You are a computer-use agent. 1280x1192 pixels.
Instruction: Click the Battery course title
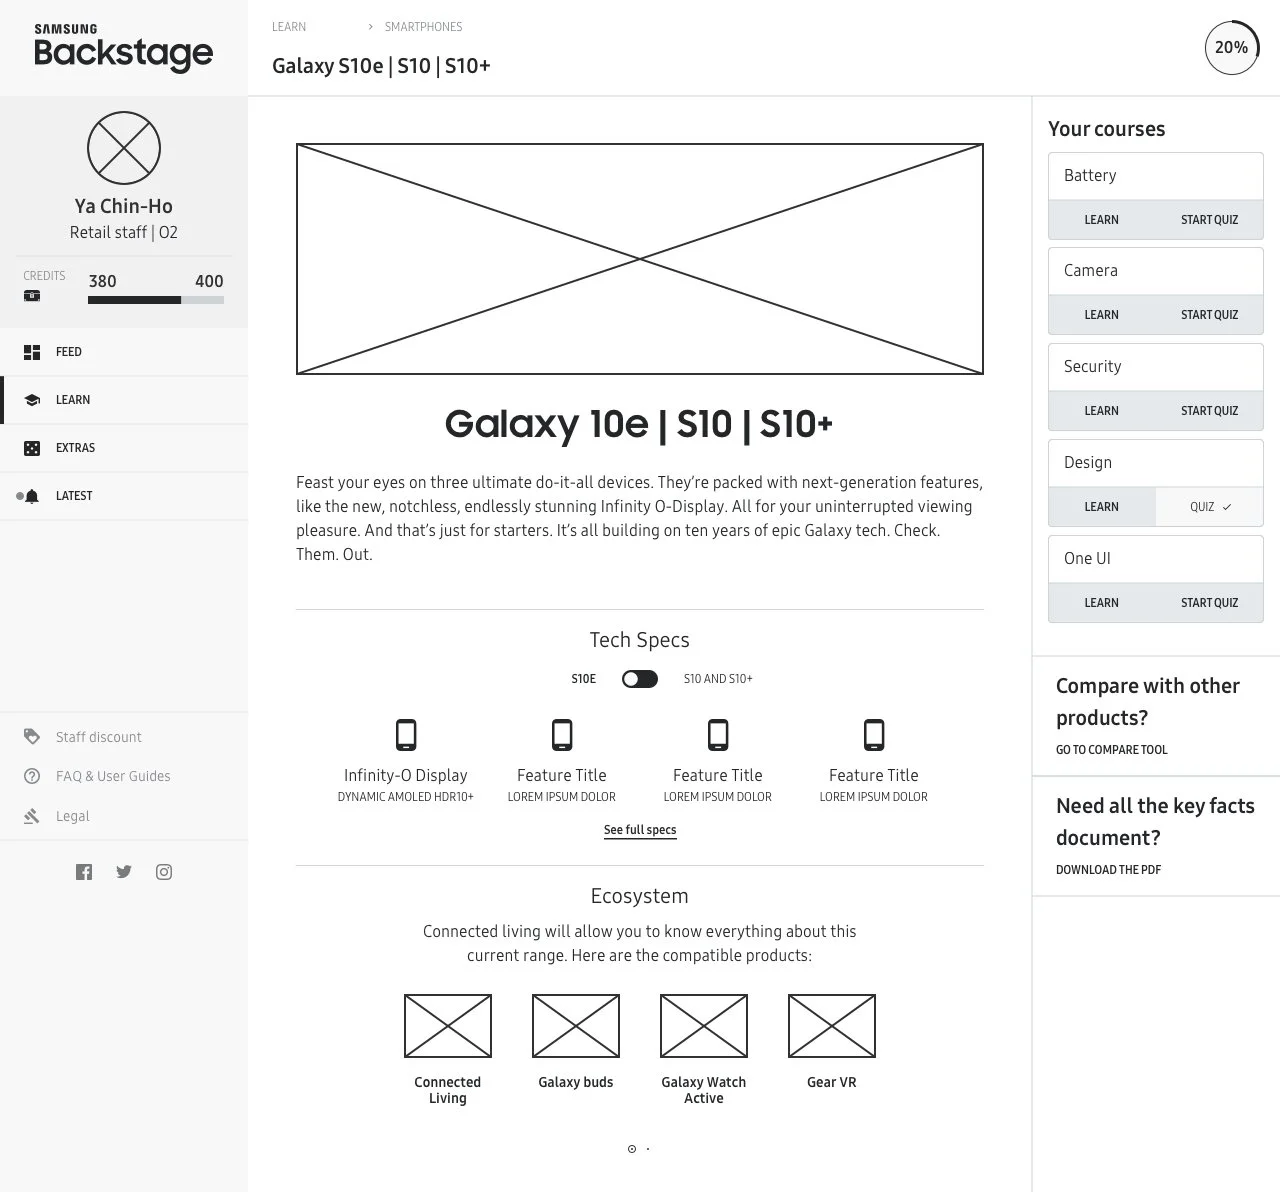[x=1090, y=176]
